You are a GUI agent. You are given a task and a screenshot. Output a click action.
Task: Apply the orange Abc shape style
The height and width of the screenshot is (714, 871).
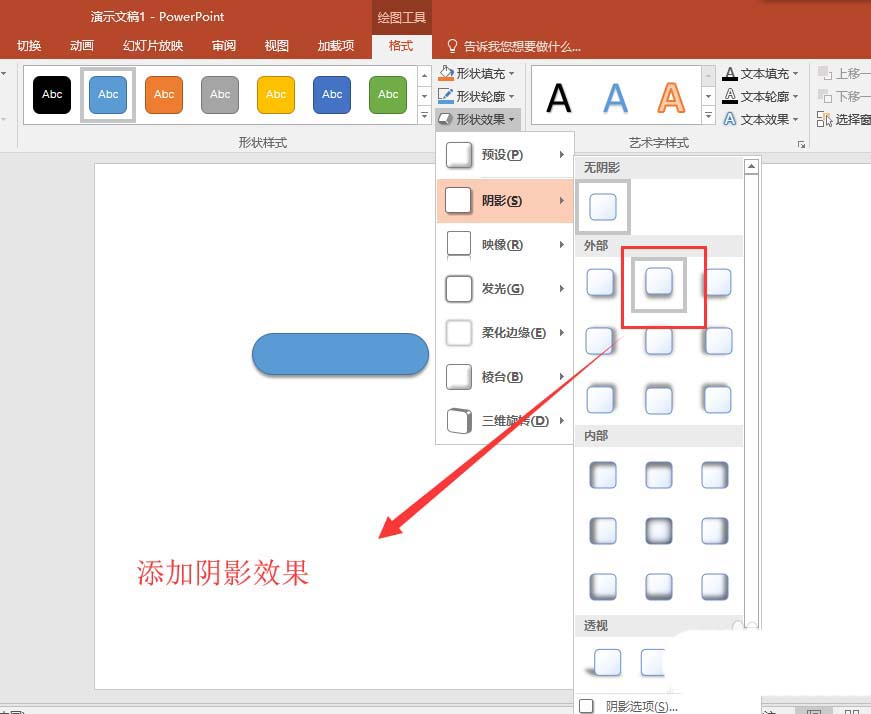tap(164, 95)
